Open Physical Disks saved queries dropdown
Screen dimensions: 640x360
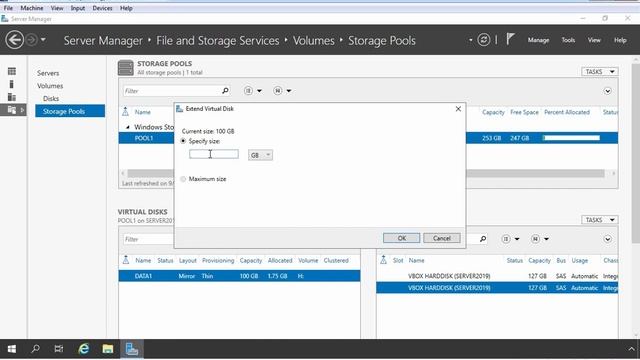(540, 239)
